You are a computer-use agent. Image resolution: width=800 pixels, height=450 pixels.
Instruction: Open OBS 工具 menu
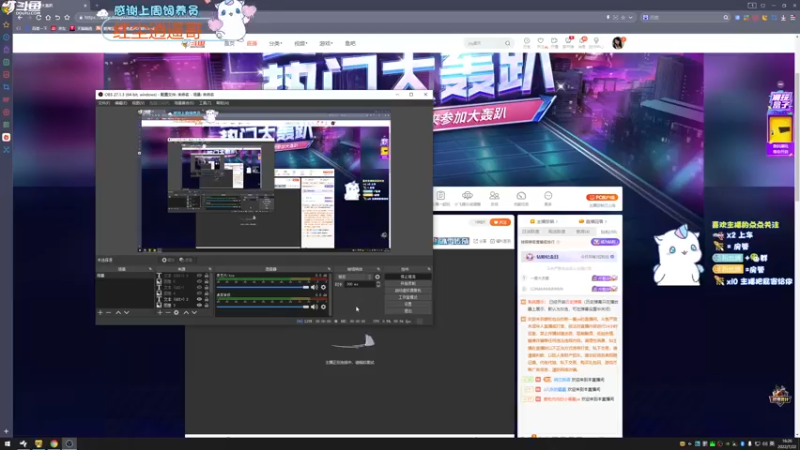click(205, 103)
